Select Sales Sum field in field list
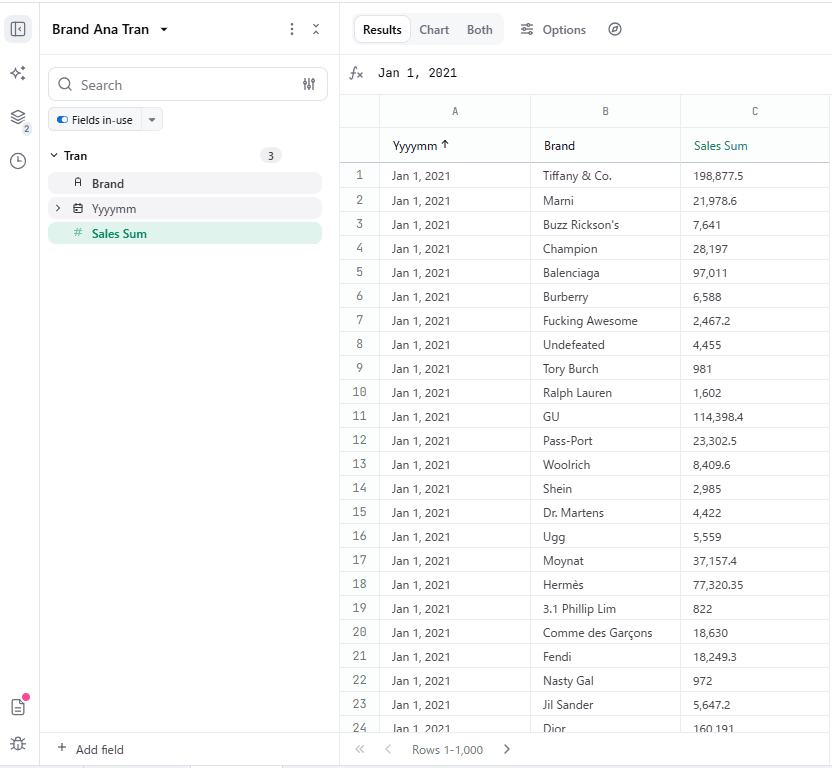The image size is (832, 768). [185, 234]
